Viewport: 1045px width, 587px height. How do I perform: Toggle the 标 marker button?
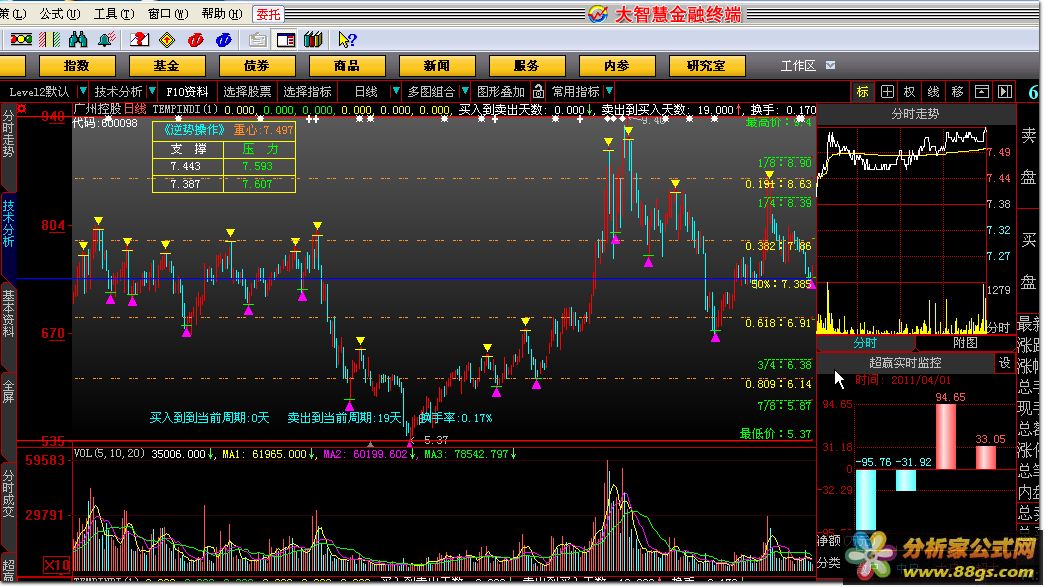pyautogui.click(x=862, y=91)
